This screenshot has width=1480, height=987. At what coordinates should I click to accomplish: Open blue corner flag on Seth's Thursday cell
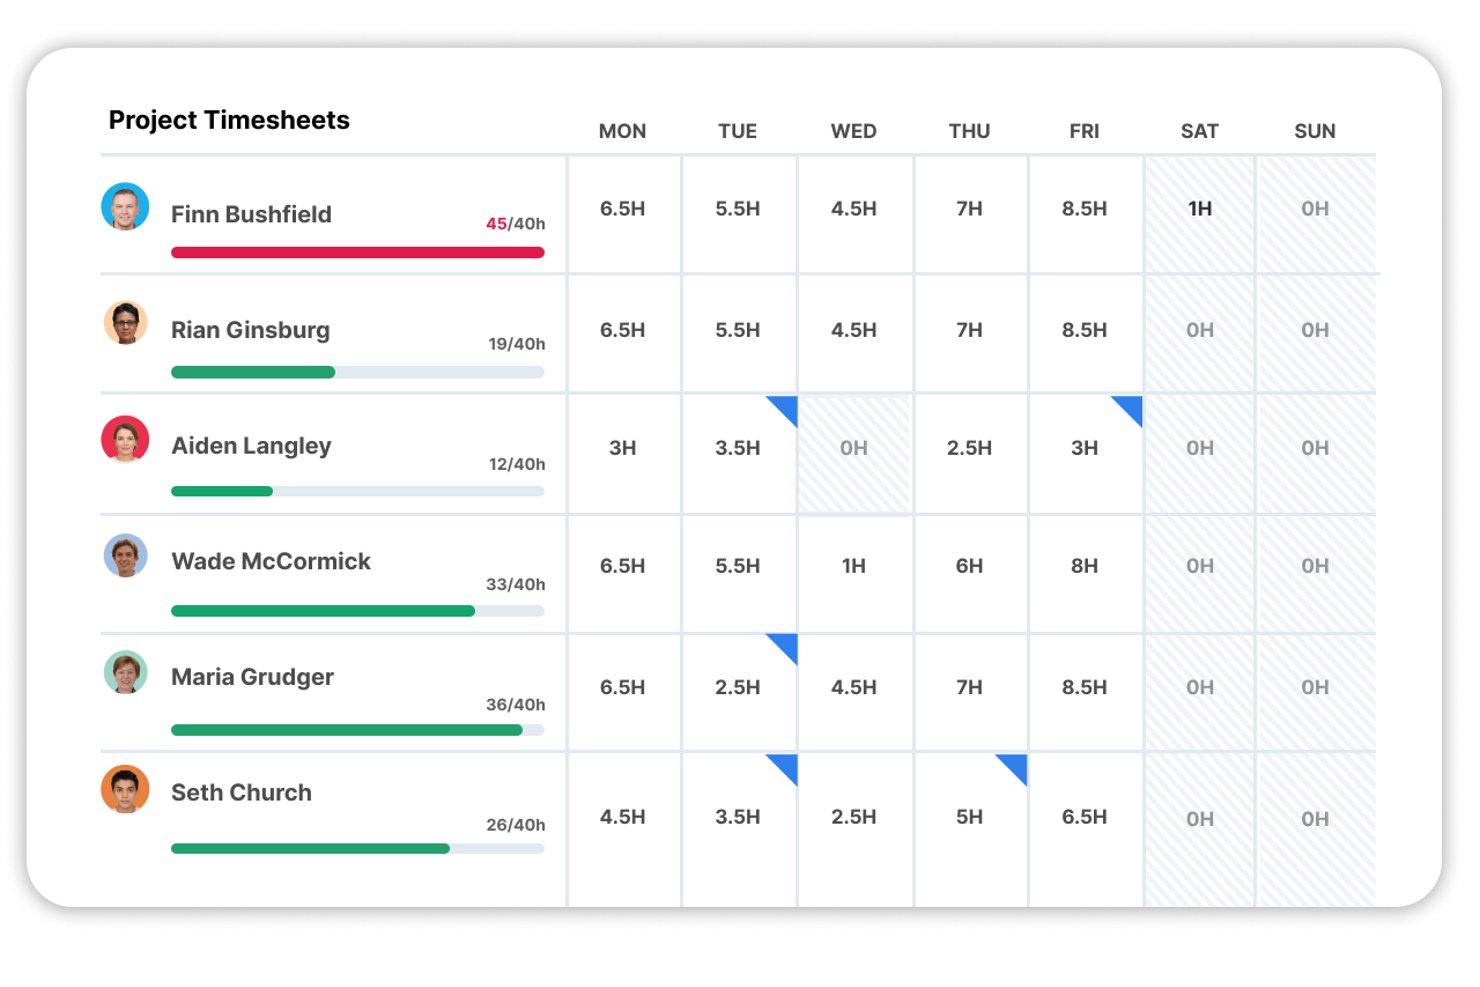pos(1016,765)
